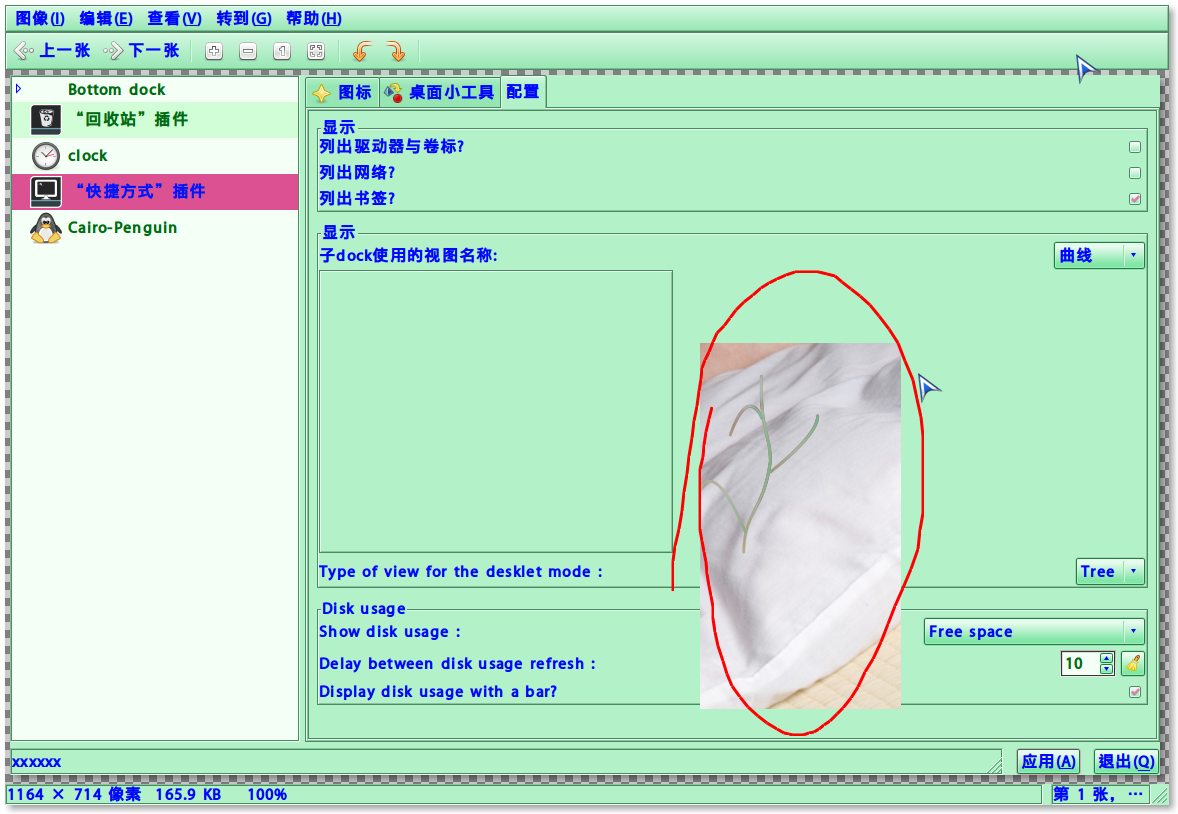Switch to the 配置 tab

click(x=523, y=92)
